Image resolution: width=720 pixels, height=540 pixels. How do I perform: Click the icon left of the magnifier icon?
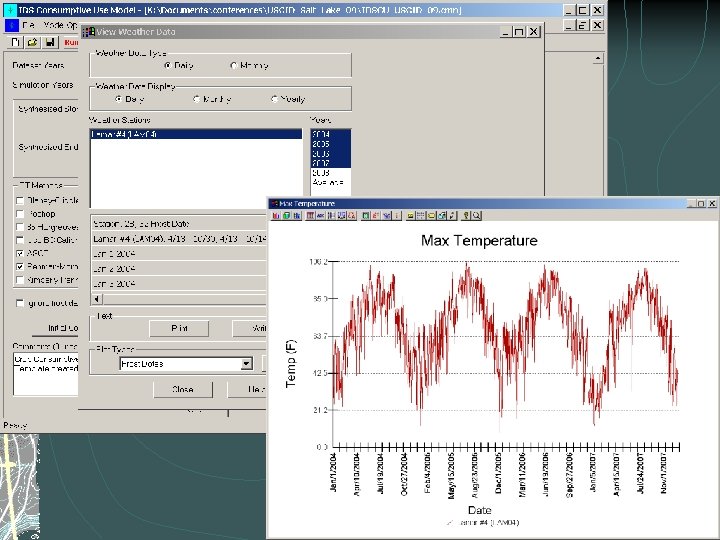[466, 215]
